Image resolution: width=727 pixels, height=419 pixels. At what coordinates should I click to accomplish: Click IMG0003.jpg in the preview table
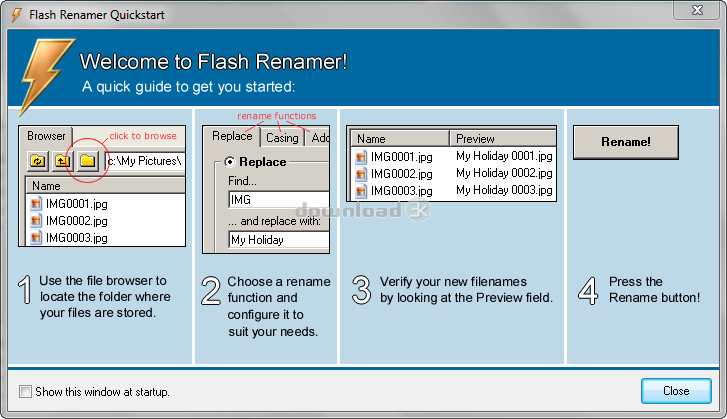click(x=402, y=191)
